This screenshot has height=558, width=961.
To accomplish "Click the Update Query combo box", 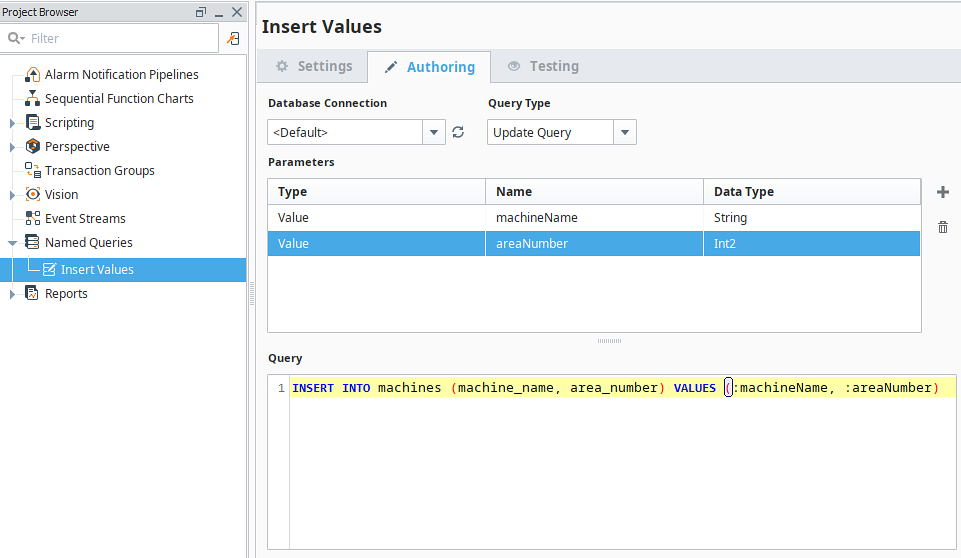I will tap(561, 132).
